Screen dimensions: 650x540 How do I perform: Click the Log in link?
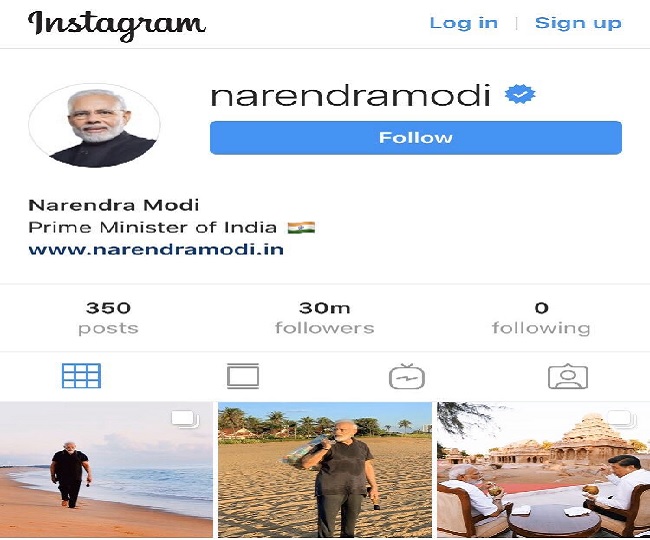coord(463,23)
